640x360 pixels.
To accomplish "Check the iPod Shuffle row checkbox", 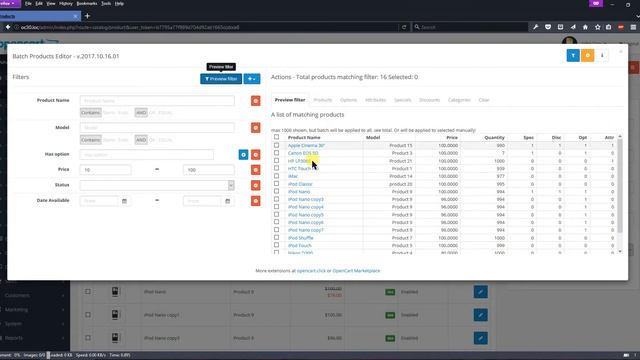I will click(x=276, y=237).
